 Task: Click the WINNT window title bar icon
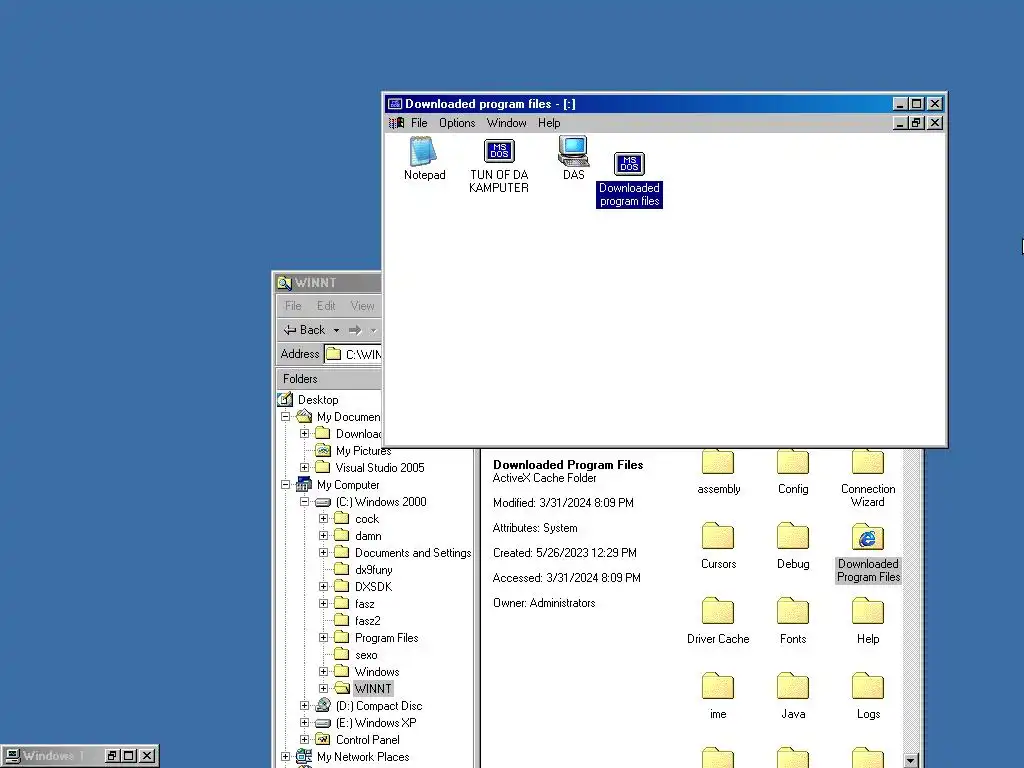click(x=284, y=283)
